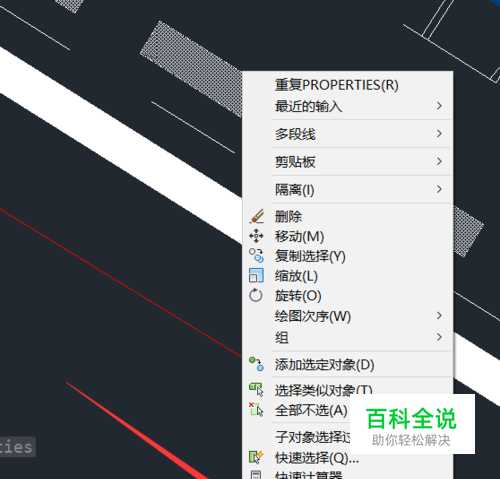This screenshot has height=479, width=500.
Task: Click the deselect icon beside 全部不选(A)
Action: (x=256, y=410)
